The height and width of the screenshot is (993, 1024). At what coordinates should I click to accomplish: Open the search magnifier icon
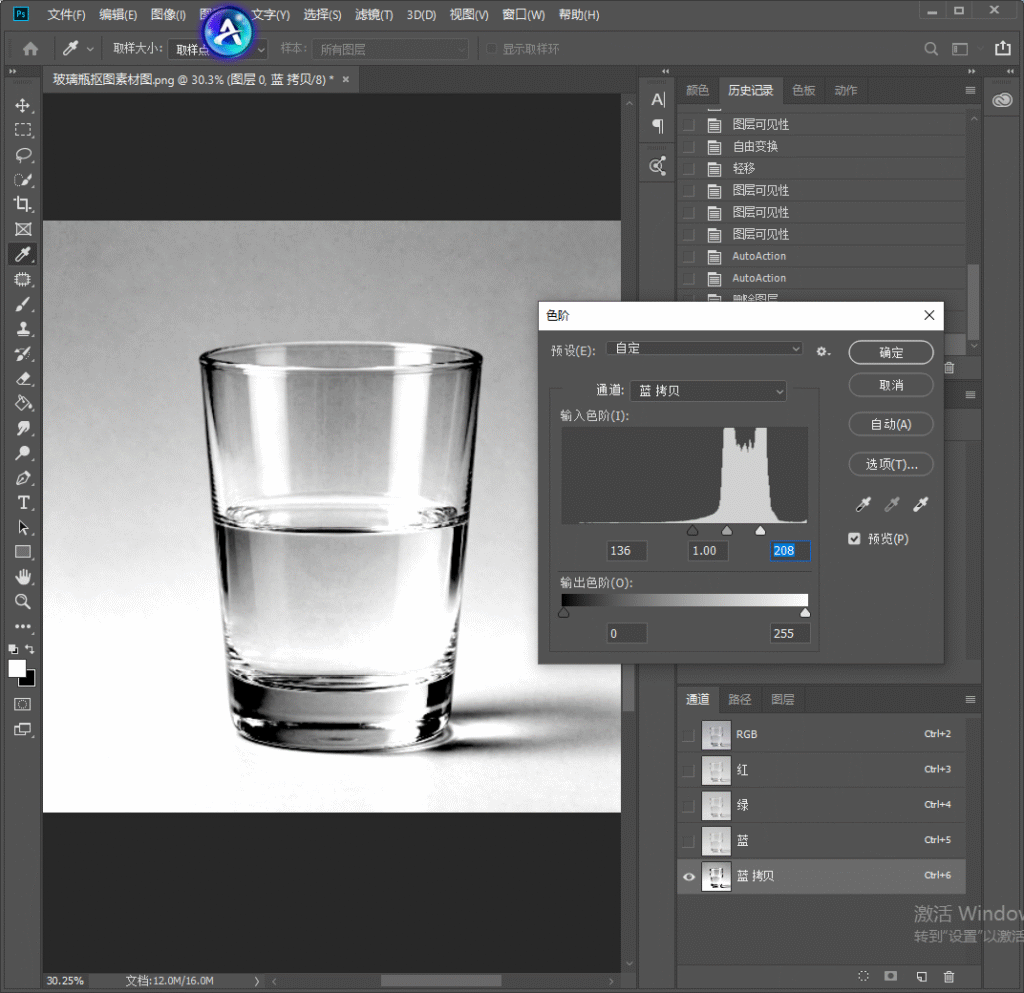tap(931, 49)
